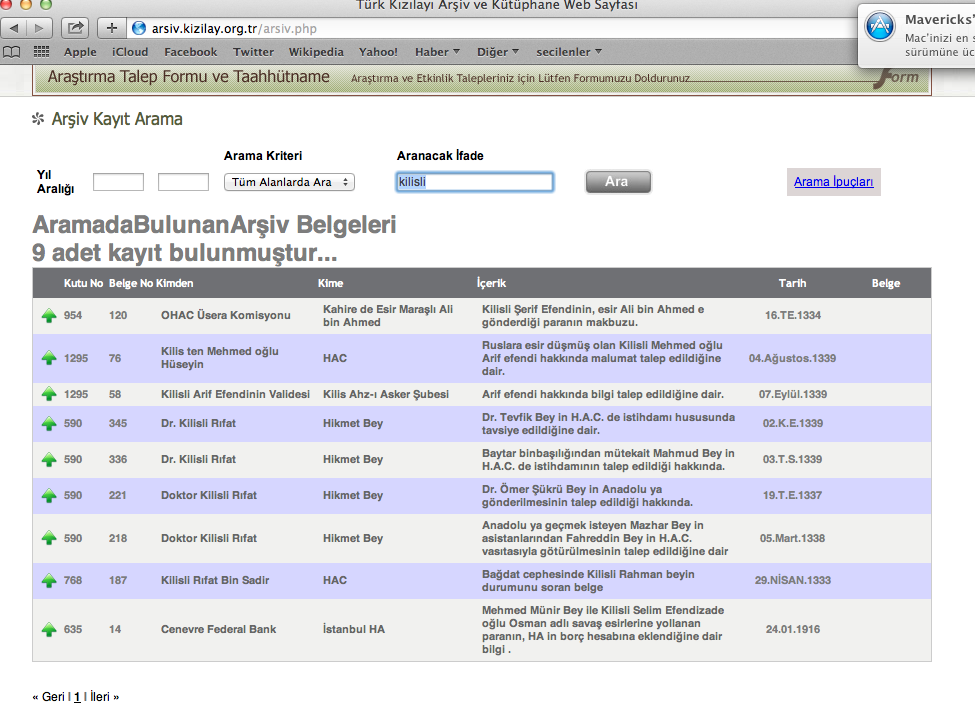Click green arrow for record 590 / 336
The height and width of the screenshot is (703, 975).
pos(49,459)
